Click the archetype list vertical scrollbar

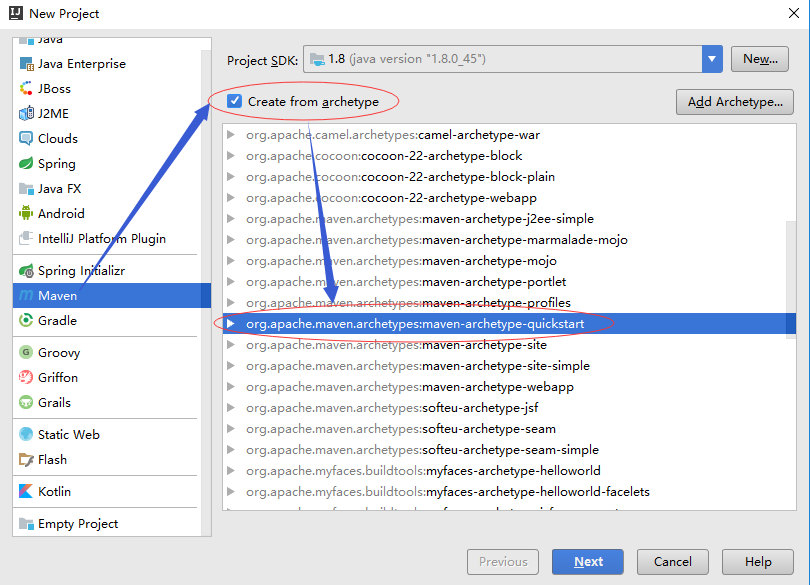pos(791,279)
